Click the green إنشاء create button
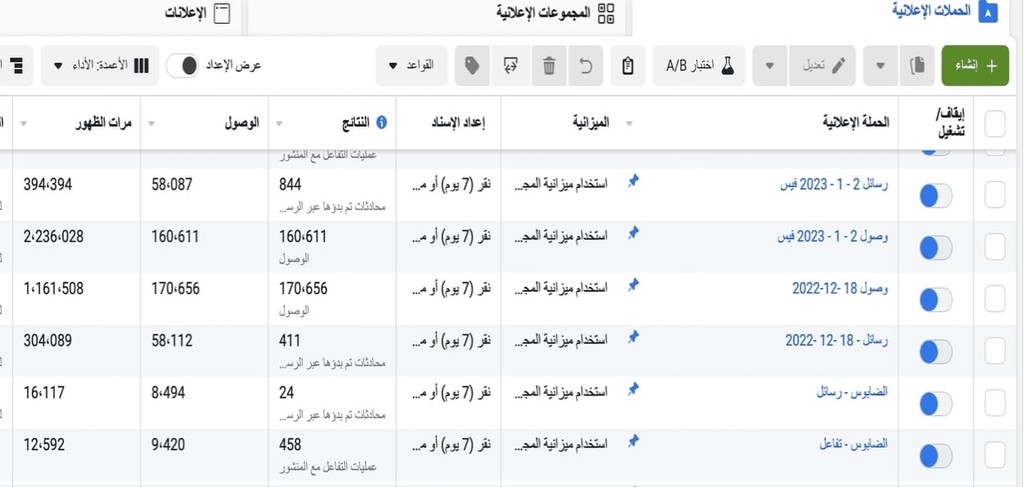Image resolution: width=1024 pixels, height=487 pixels. click(x=975, y=65)
